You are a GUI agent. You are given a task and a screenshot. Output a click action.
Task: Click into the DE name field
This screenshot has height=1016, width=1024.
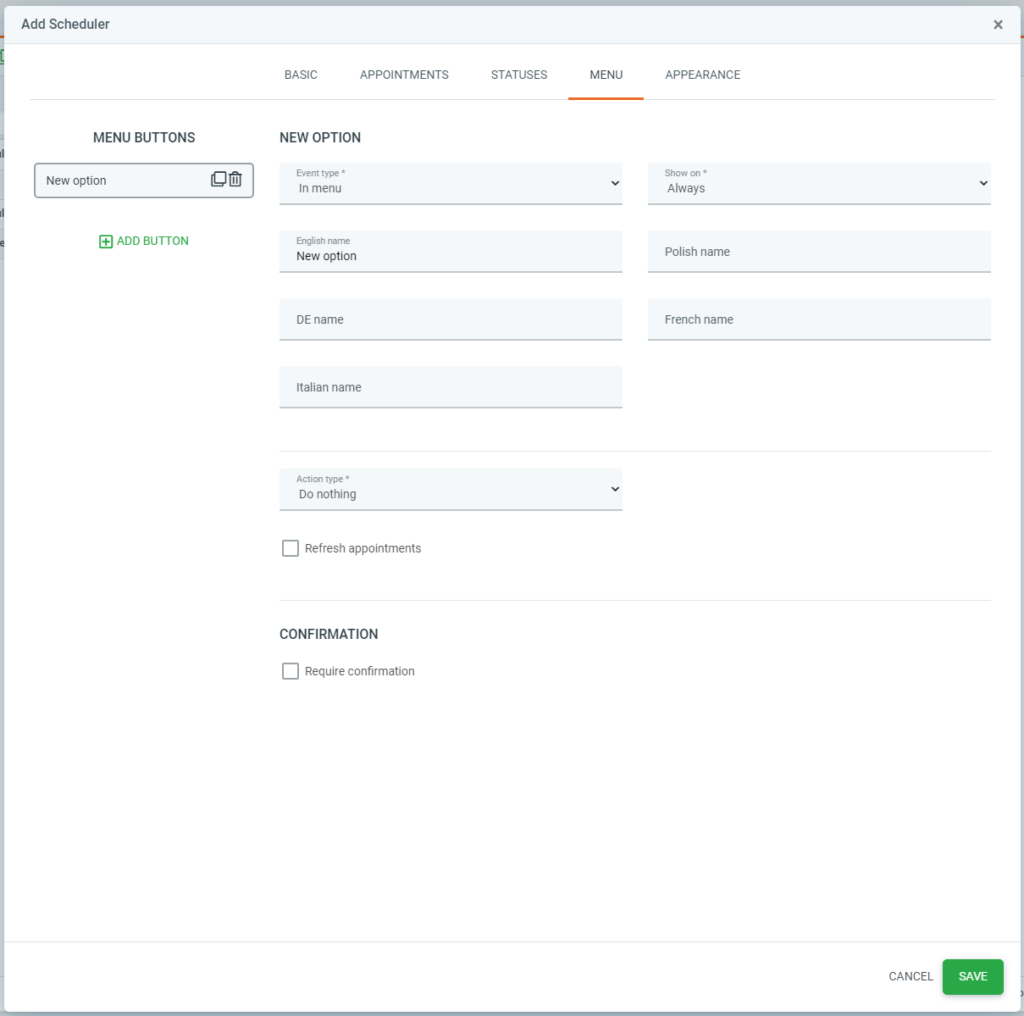450,320
